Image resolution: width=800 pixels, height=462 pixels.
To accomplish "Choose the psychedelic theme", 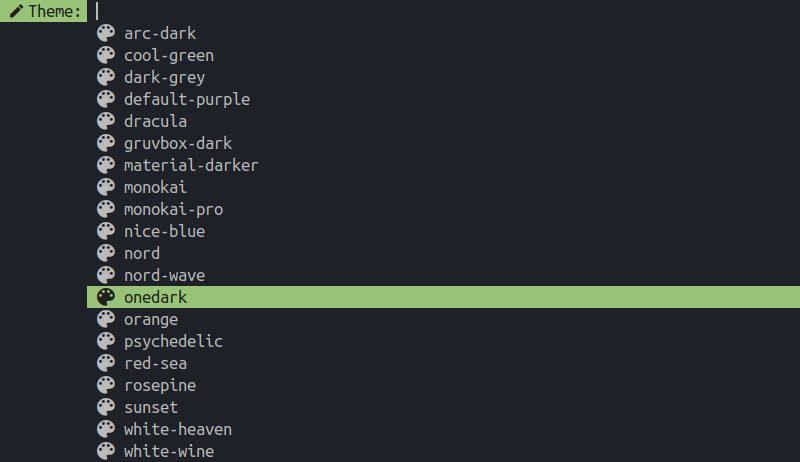I will pyautogui.click(x=443, y=341).
